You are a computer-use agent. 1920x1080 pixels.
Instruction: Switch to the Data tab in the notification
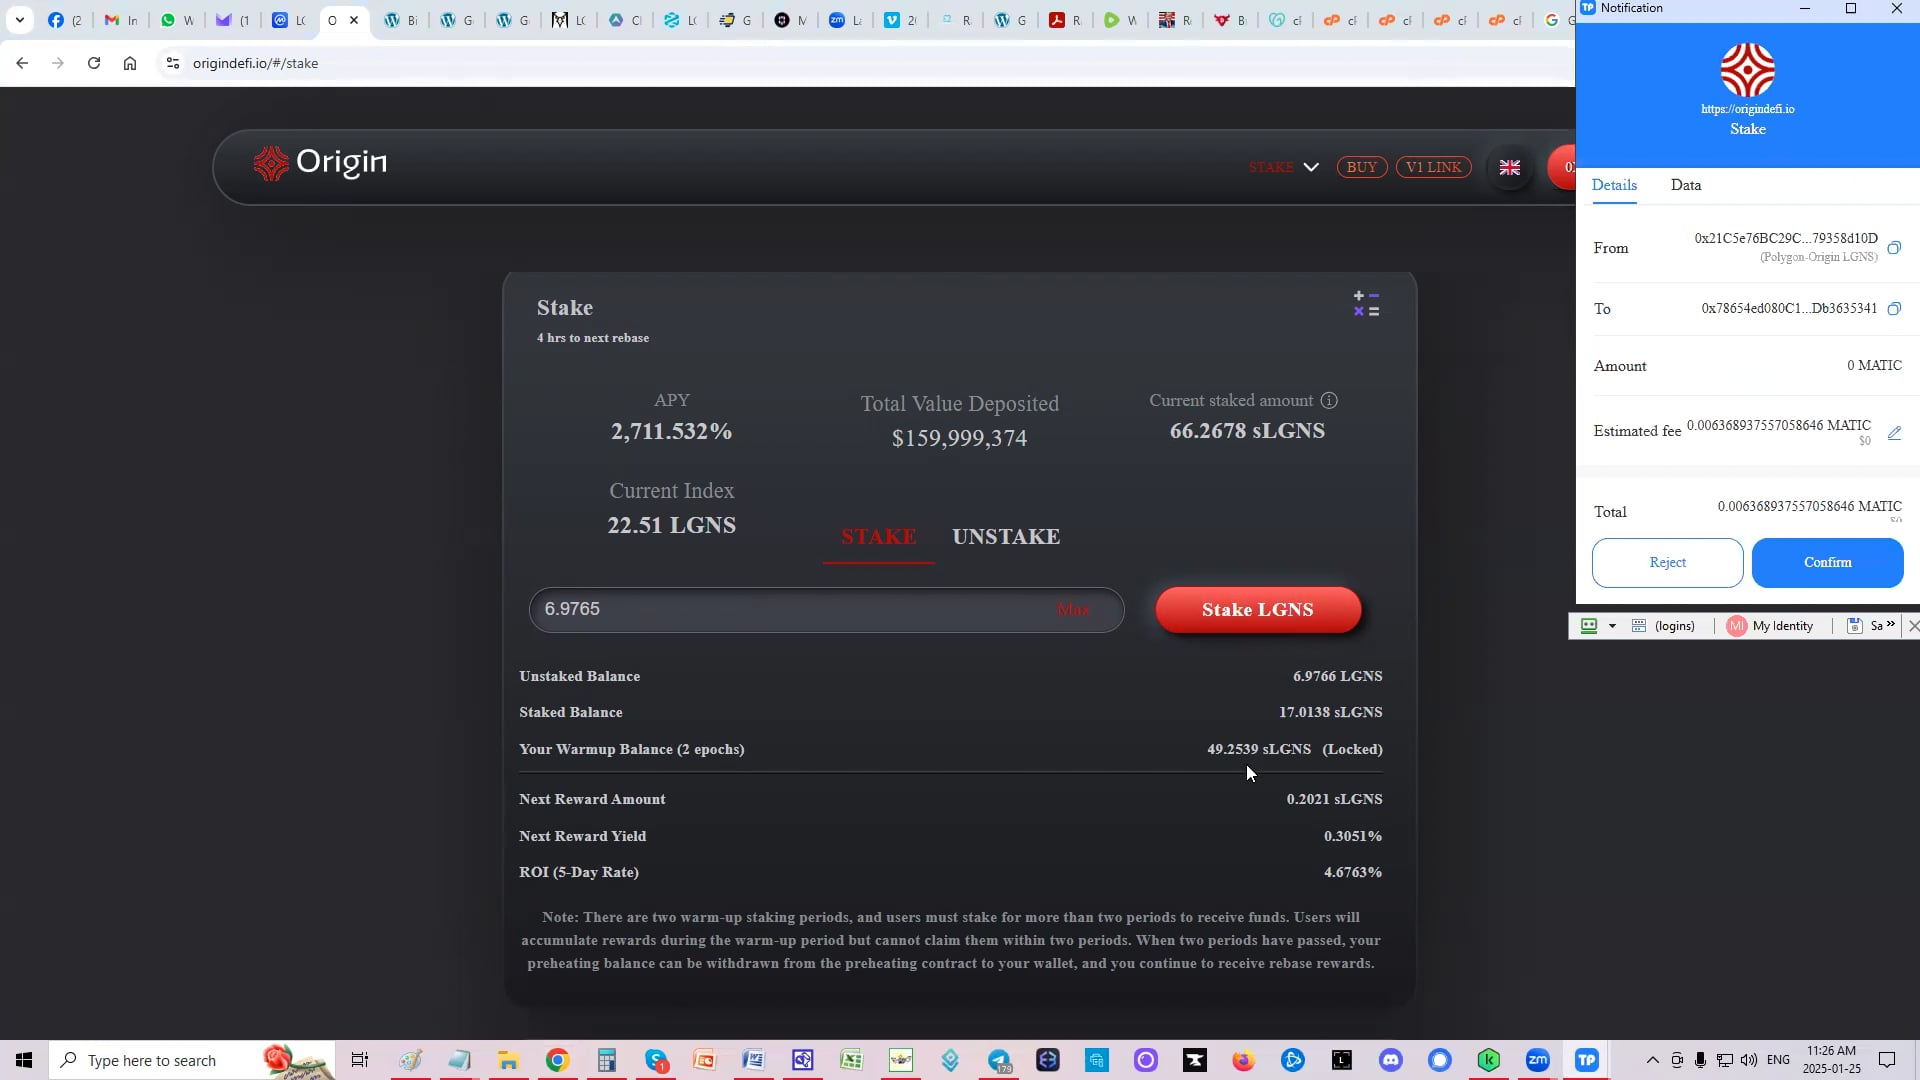tap(1685, 185)
